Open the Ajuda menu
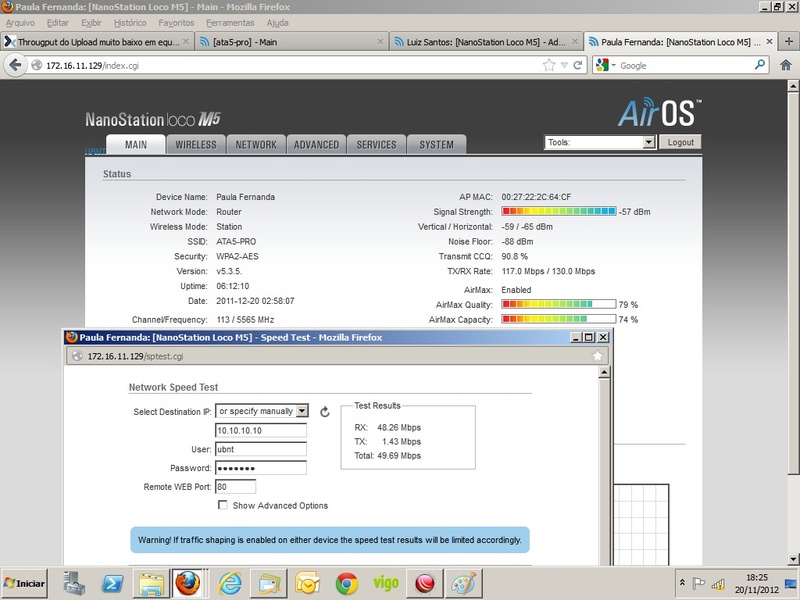The height and width of the screenshot is (600, 800). 278,23
